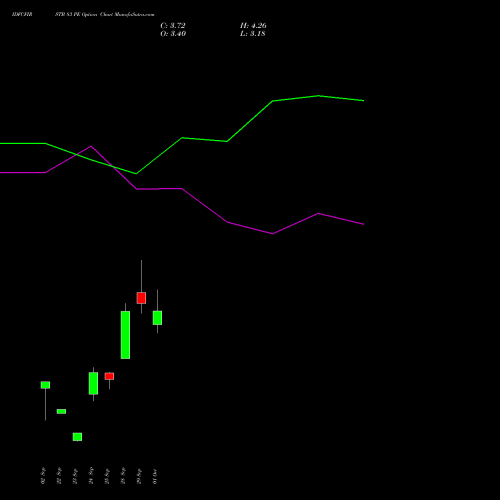The image size is (500, 500).
Task: Click the "24 Sep" date axis label
Action: [x=91, y=476]
